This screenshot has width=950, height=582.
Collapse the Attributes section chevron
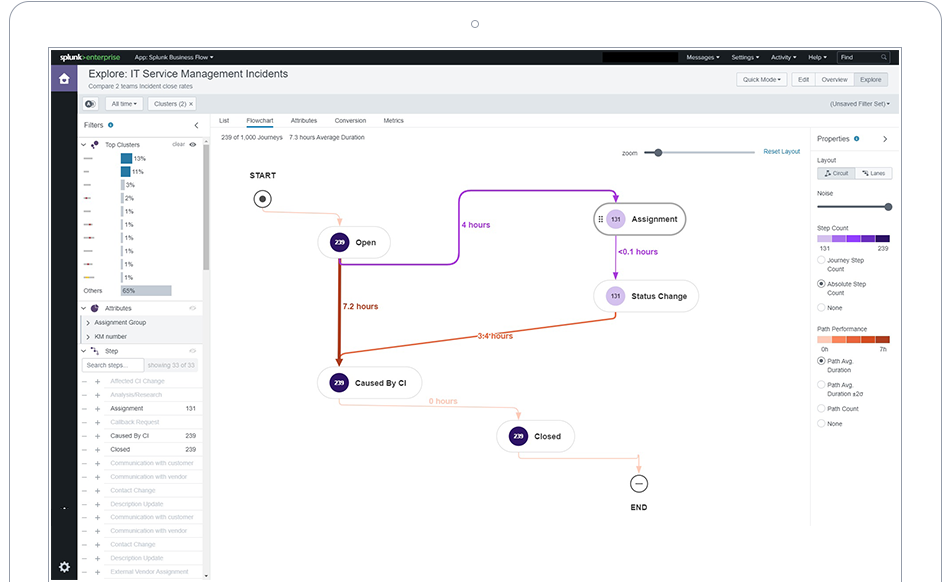click(84, 308)
